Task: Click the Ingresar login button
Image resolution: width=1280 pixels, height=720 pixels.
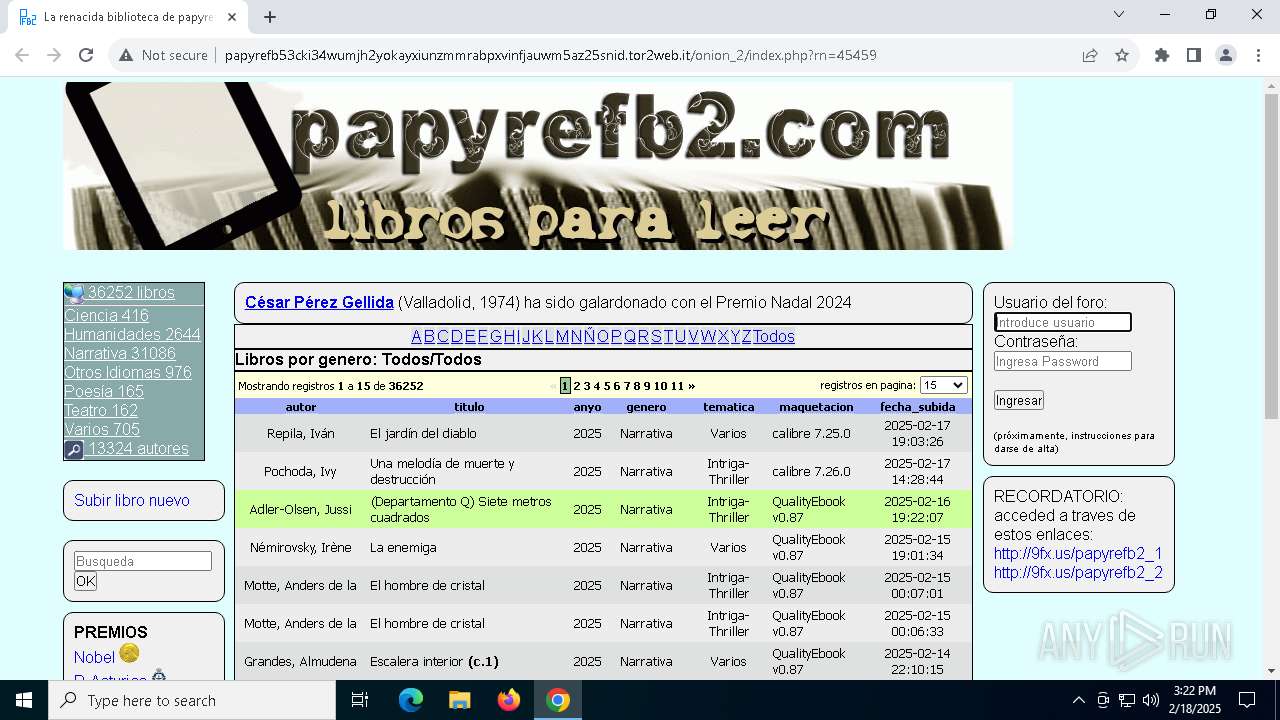Action: click(x=1019, y=400)
